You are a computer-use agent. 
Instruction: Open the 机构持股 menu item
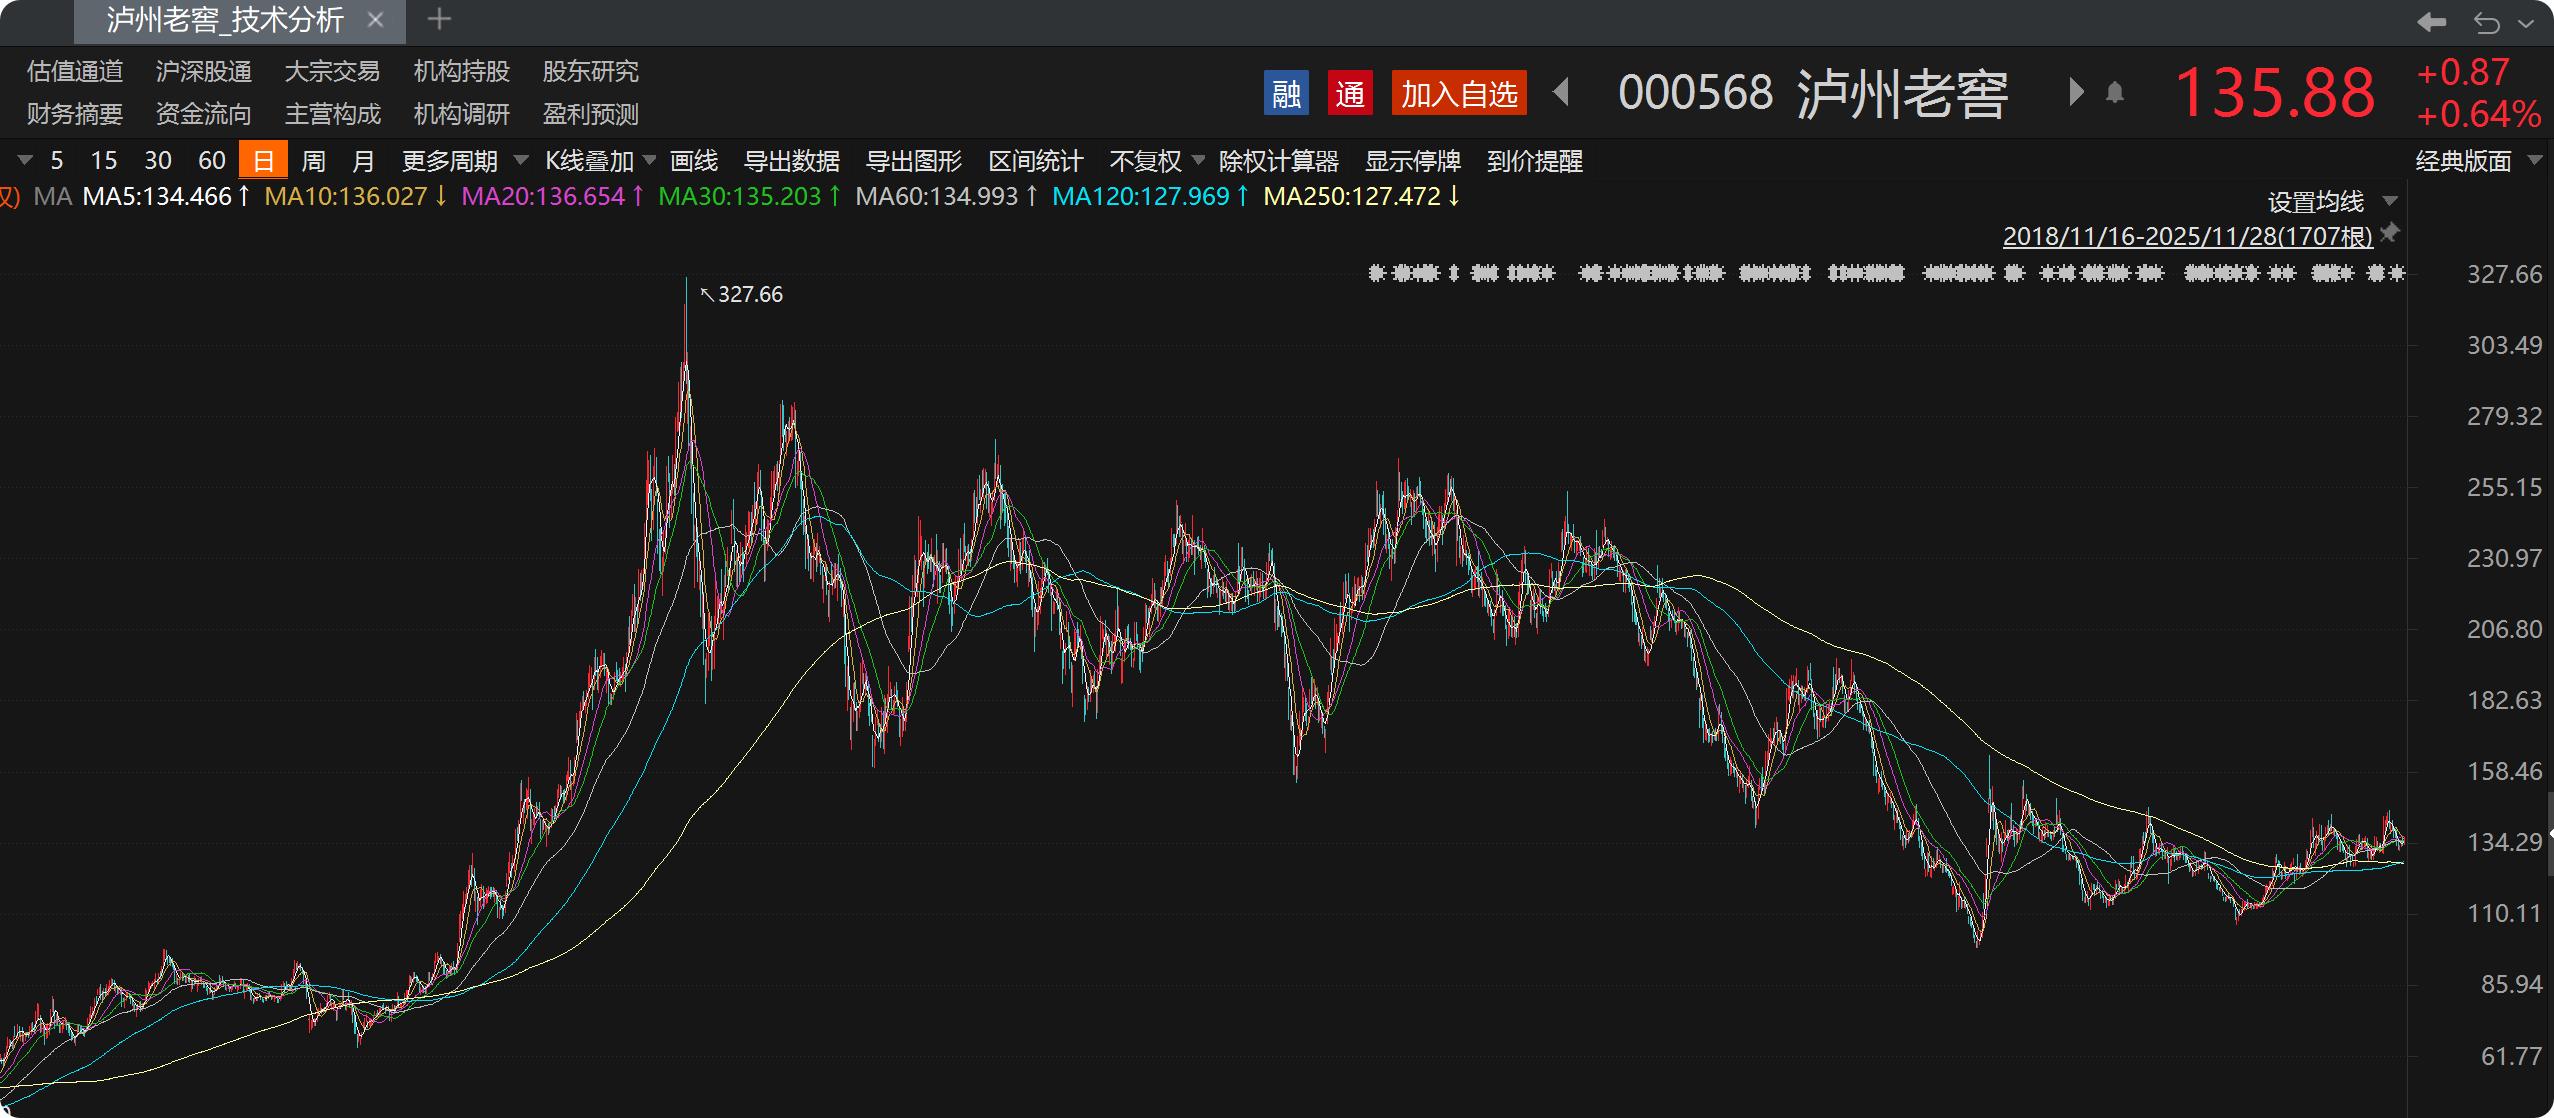click(461, 71)
